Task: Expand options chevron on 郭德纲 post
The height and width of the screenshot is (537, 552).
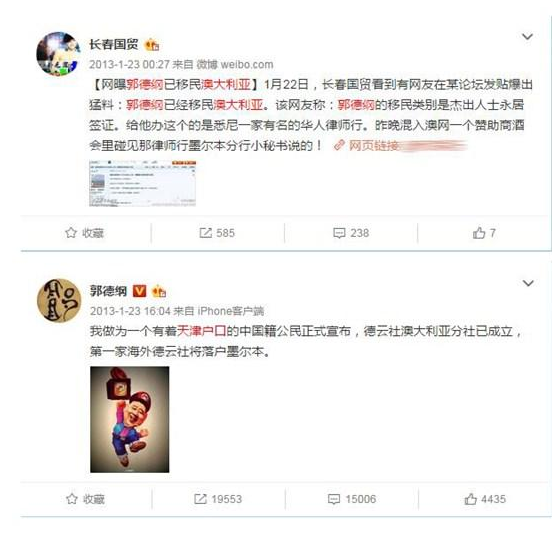Action: click(528, 283)
